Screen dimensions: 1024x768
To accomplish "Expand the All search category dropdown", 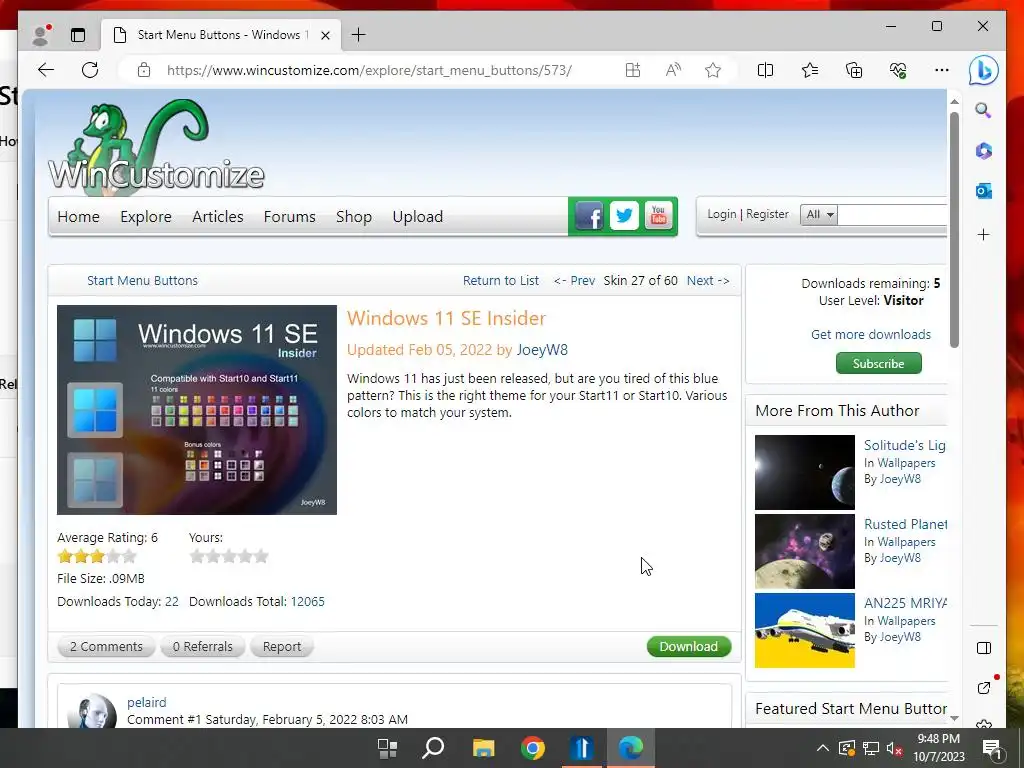I will (819, 214).
